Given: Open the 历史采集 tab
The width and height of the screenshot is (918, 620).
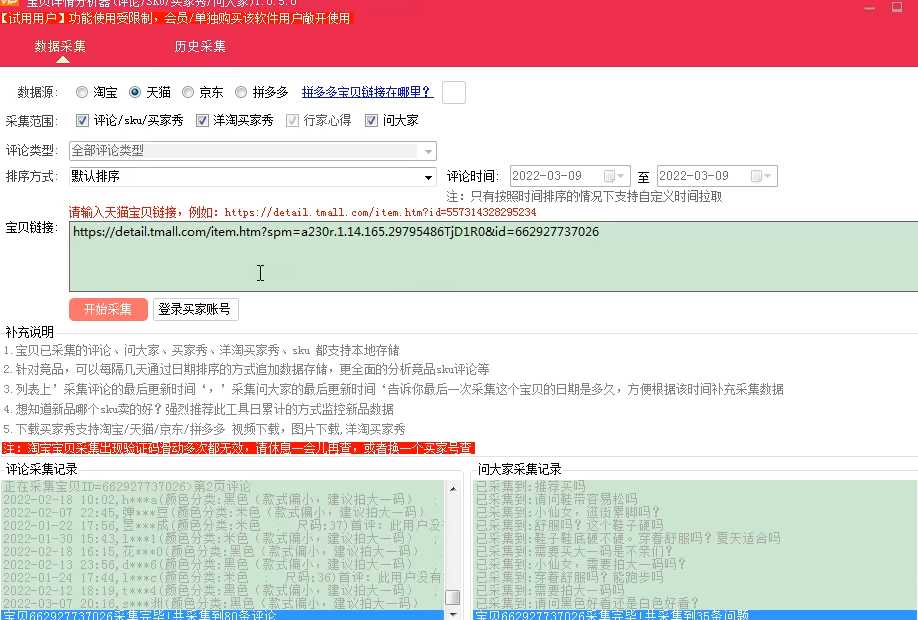Looking at the screenshot, I should pos(200,46).
